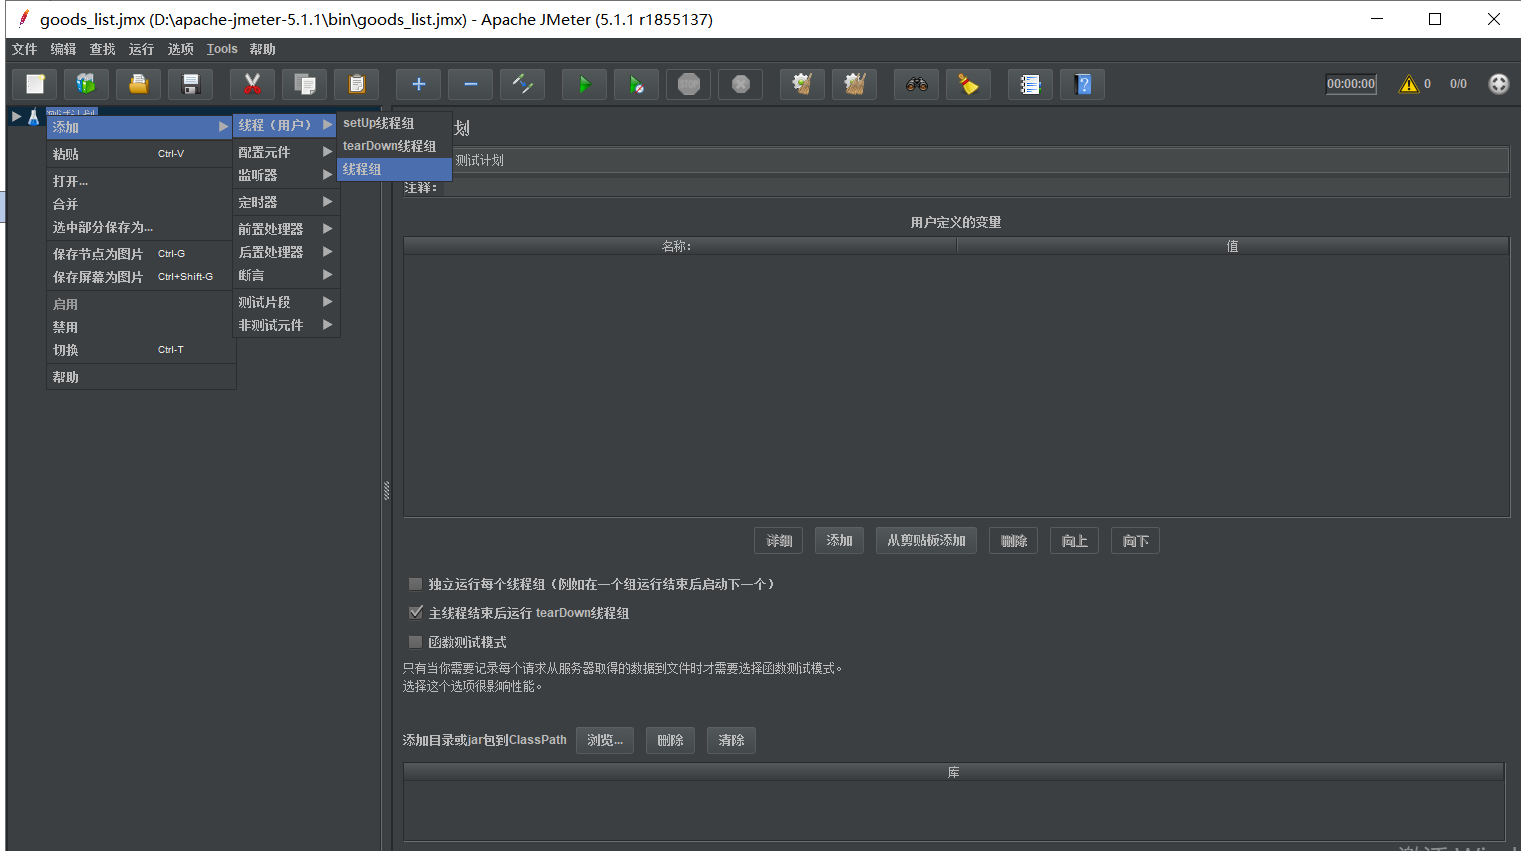Expand the 后置处理器 submenu
Screen dimensions: 1521x851
coord(285,252)
